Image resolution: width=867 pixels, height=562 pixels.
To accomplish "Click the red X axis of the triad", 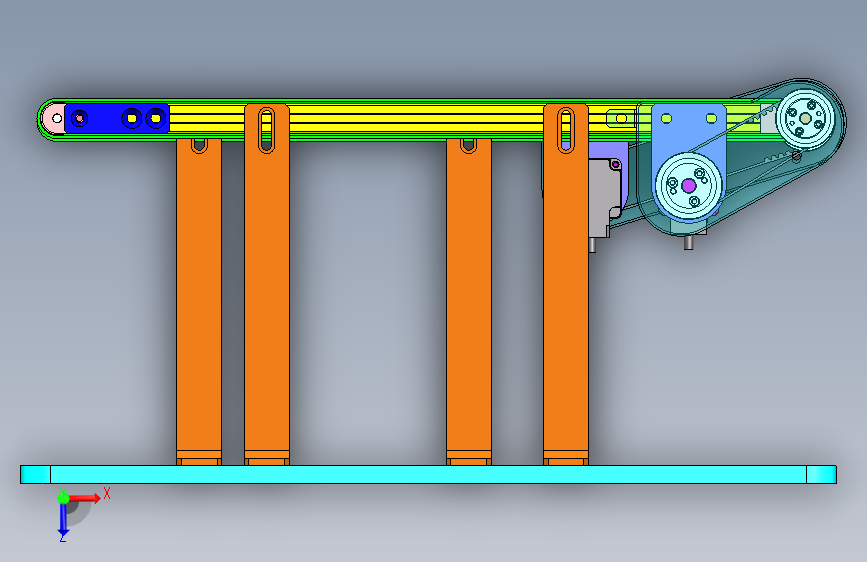I will pos(85,498).
